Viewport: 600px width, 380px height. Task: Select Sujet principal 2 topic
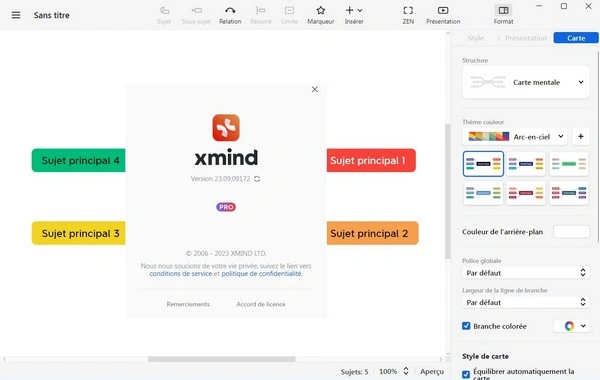pos(373,233)
